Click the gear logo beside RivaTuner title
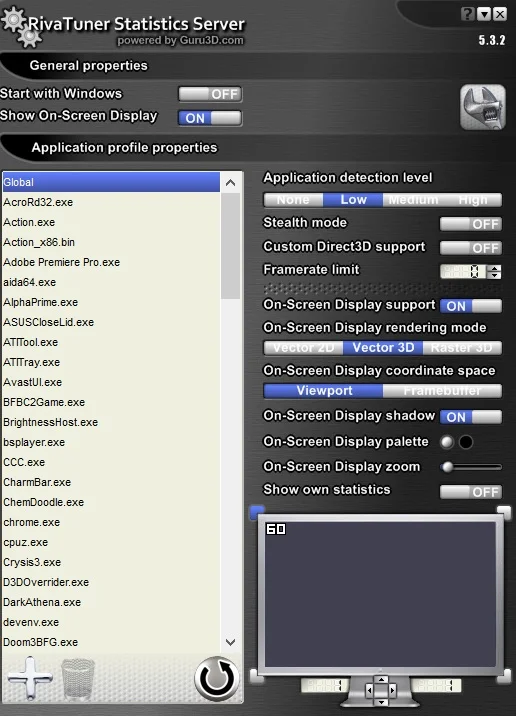 point(19,26)
